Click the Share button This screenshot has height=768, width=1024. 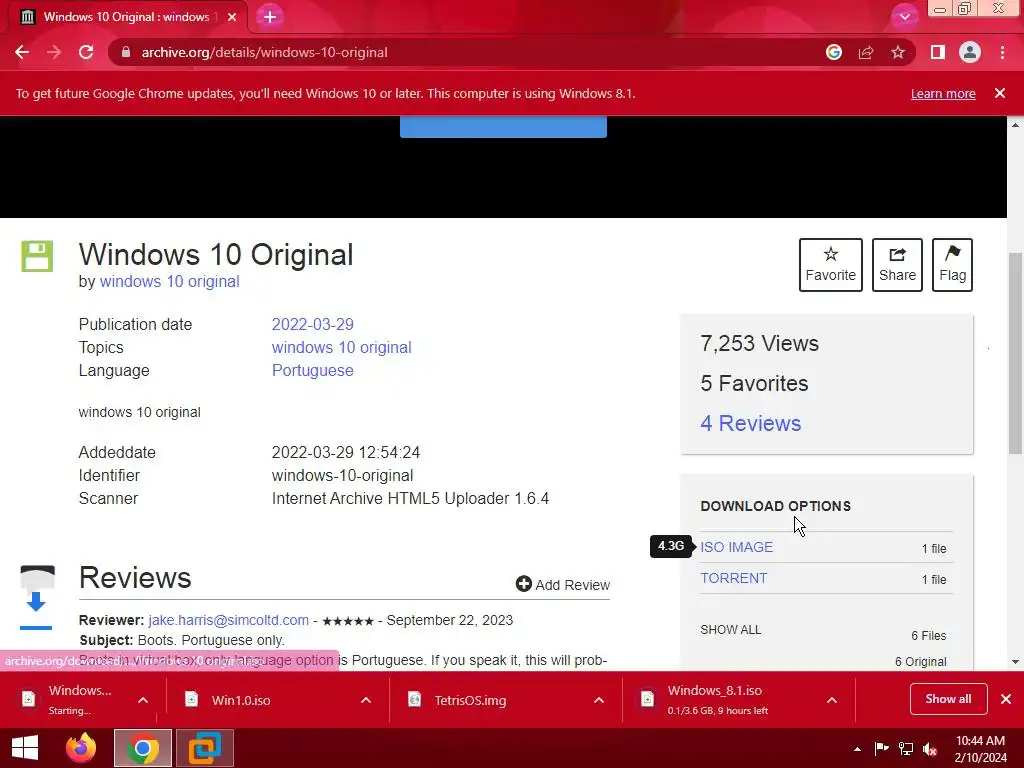point(897,264)
